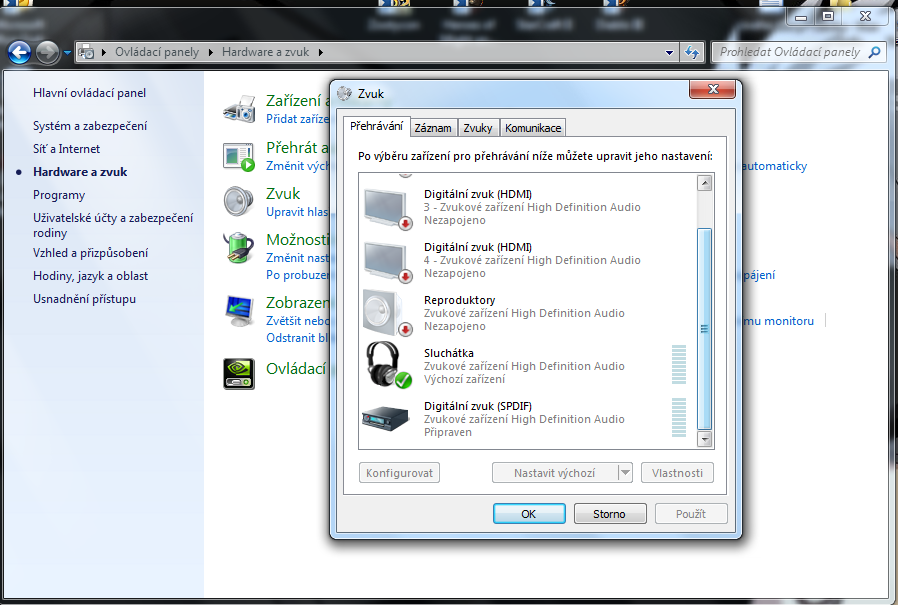Image resolution: width=898 pixels, height=605 pixels.
Task: Expand the root arrow before Ovládací panely
Action: 104,52
